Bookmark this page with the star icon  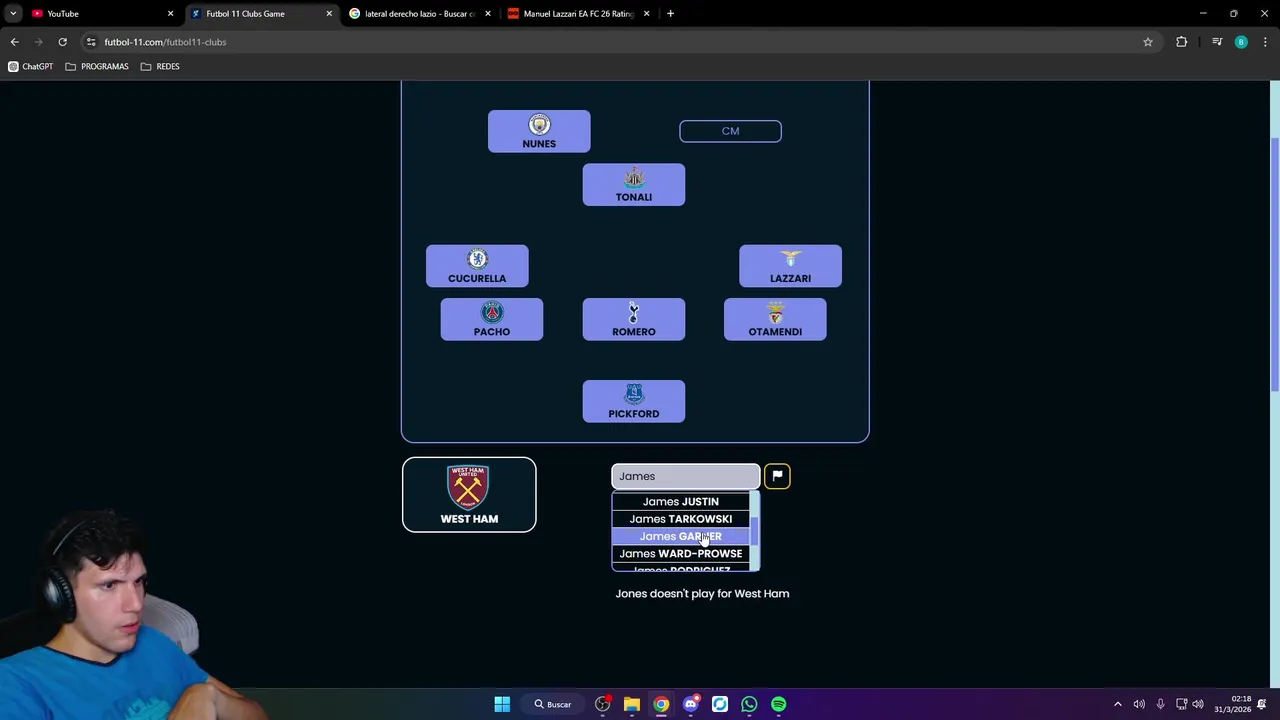(1148, 42)
